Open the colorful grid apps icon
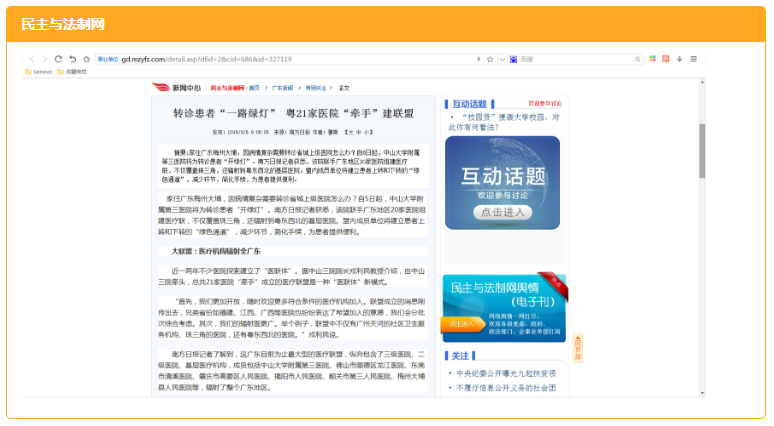The width and height of the screenshot is (774, 426). [653, 59]
